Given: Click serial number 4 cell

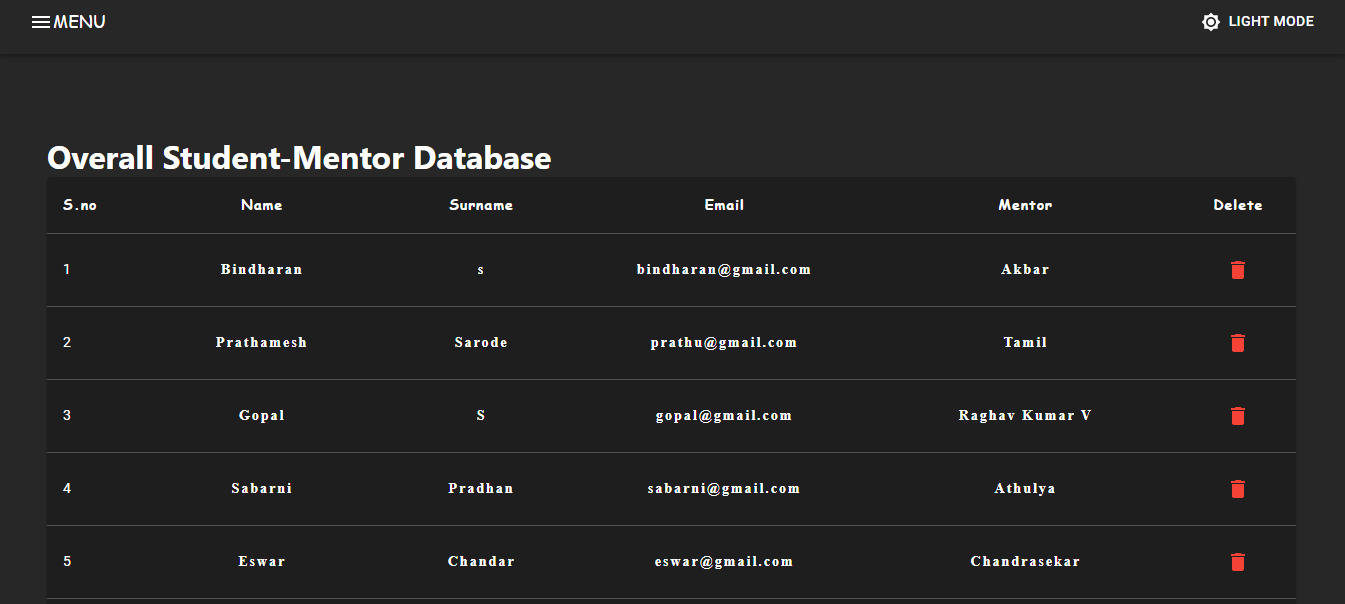Looking at the screenshot, I should 67,489.
